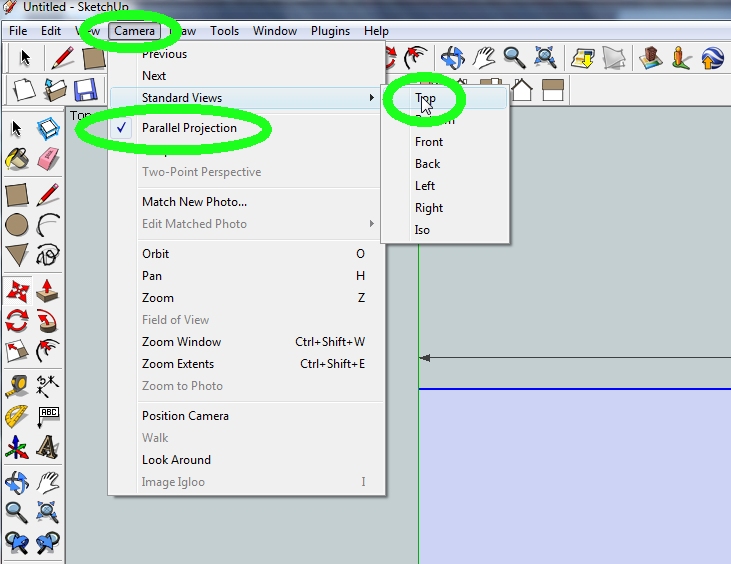731x564 pixels.
Task: Click the Next view icon in left toolbar
Action: [48, 543]
